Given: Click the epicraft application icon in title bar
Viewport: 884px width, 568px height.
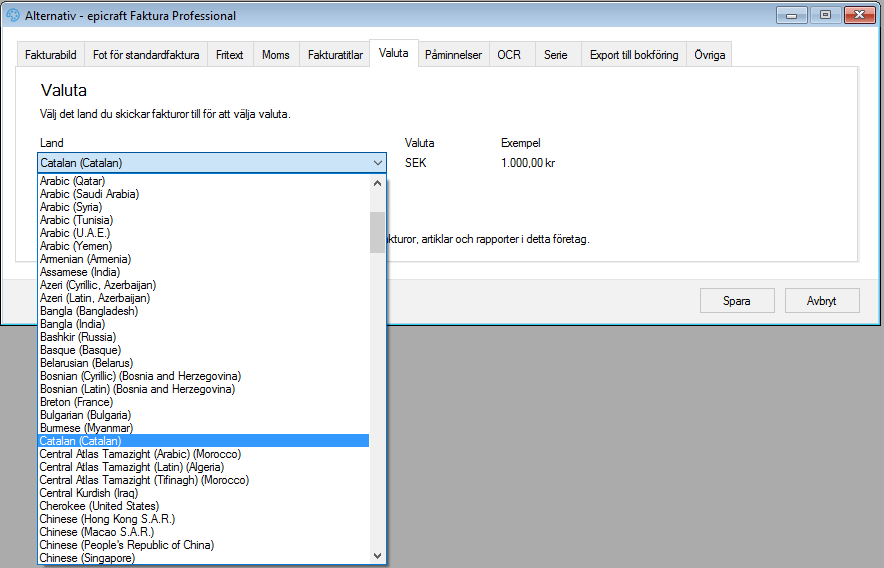Looking at the screenshot, I should (13, 16).
